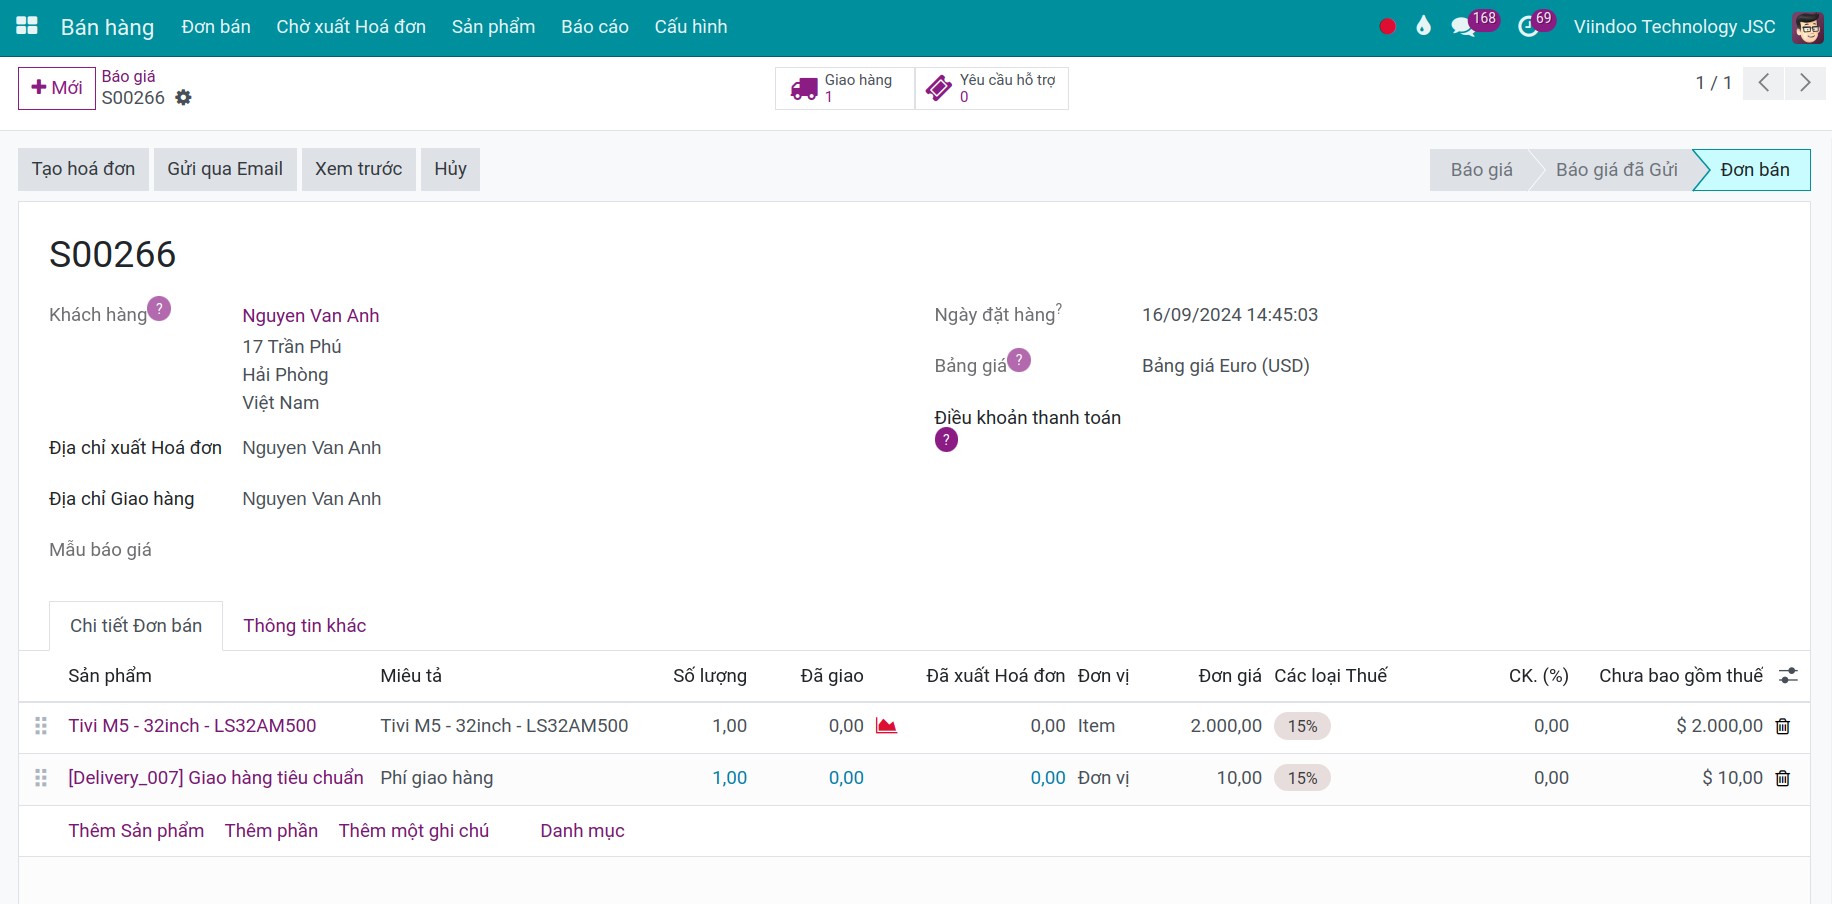Screen dimensions: 1832x904
Task: Go to previous record arrow
Action: pyautogui.click(x=1764, y=83)
